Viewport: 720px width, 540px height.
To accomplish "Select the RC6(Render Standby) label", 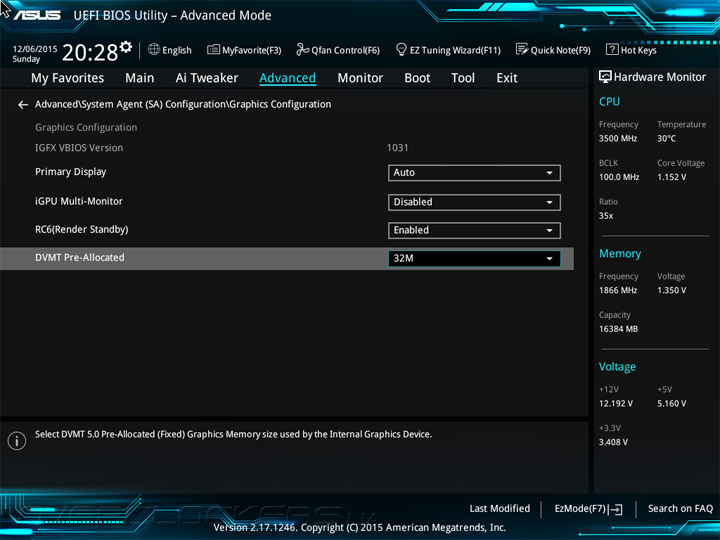I will (x=82, y=230).
